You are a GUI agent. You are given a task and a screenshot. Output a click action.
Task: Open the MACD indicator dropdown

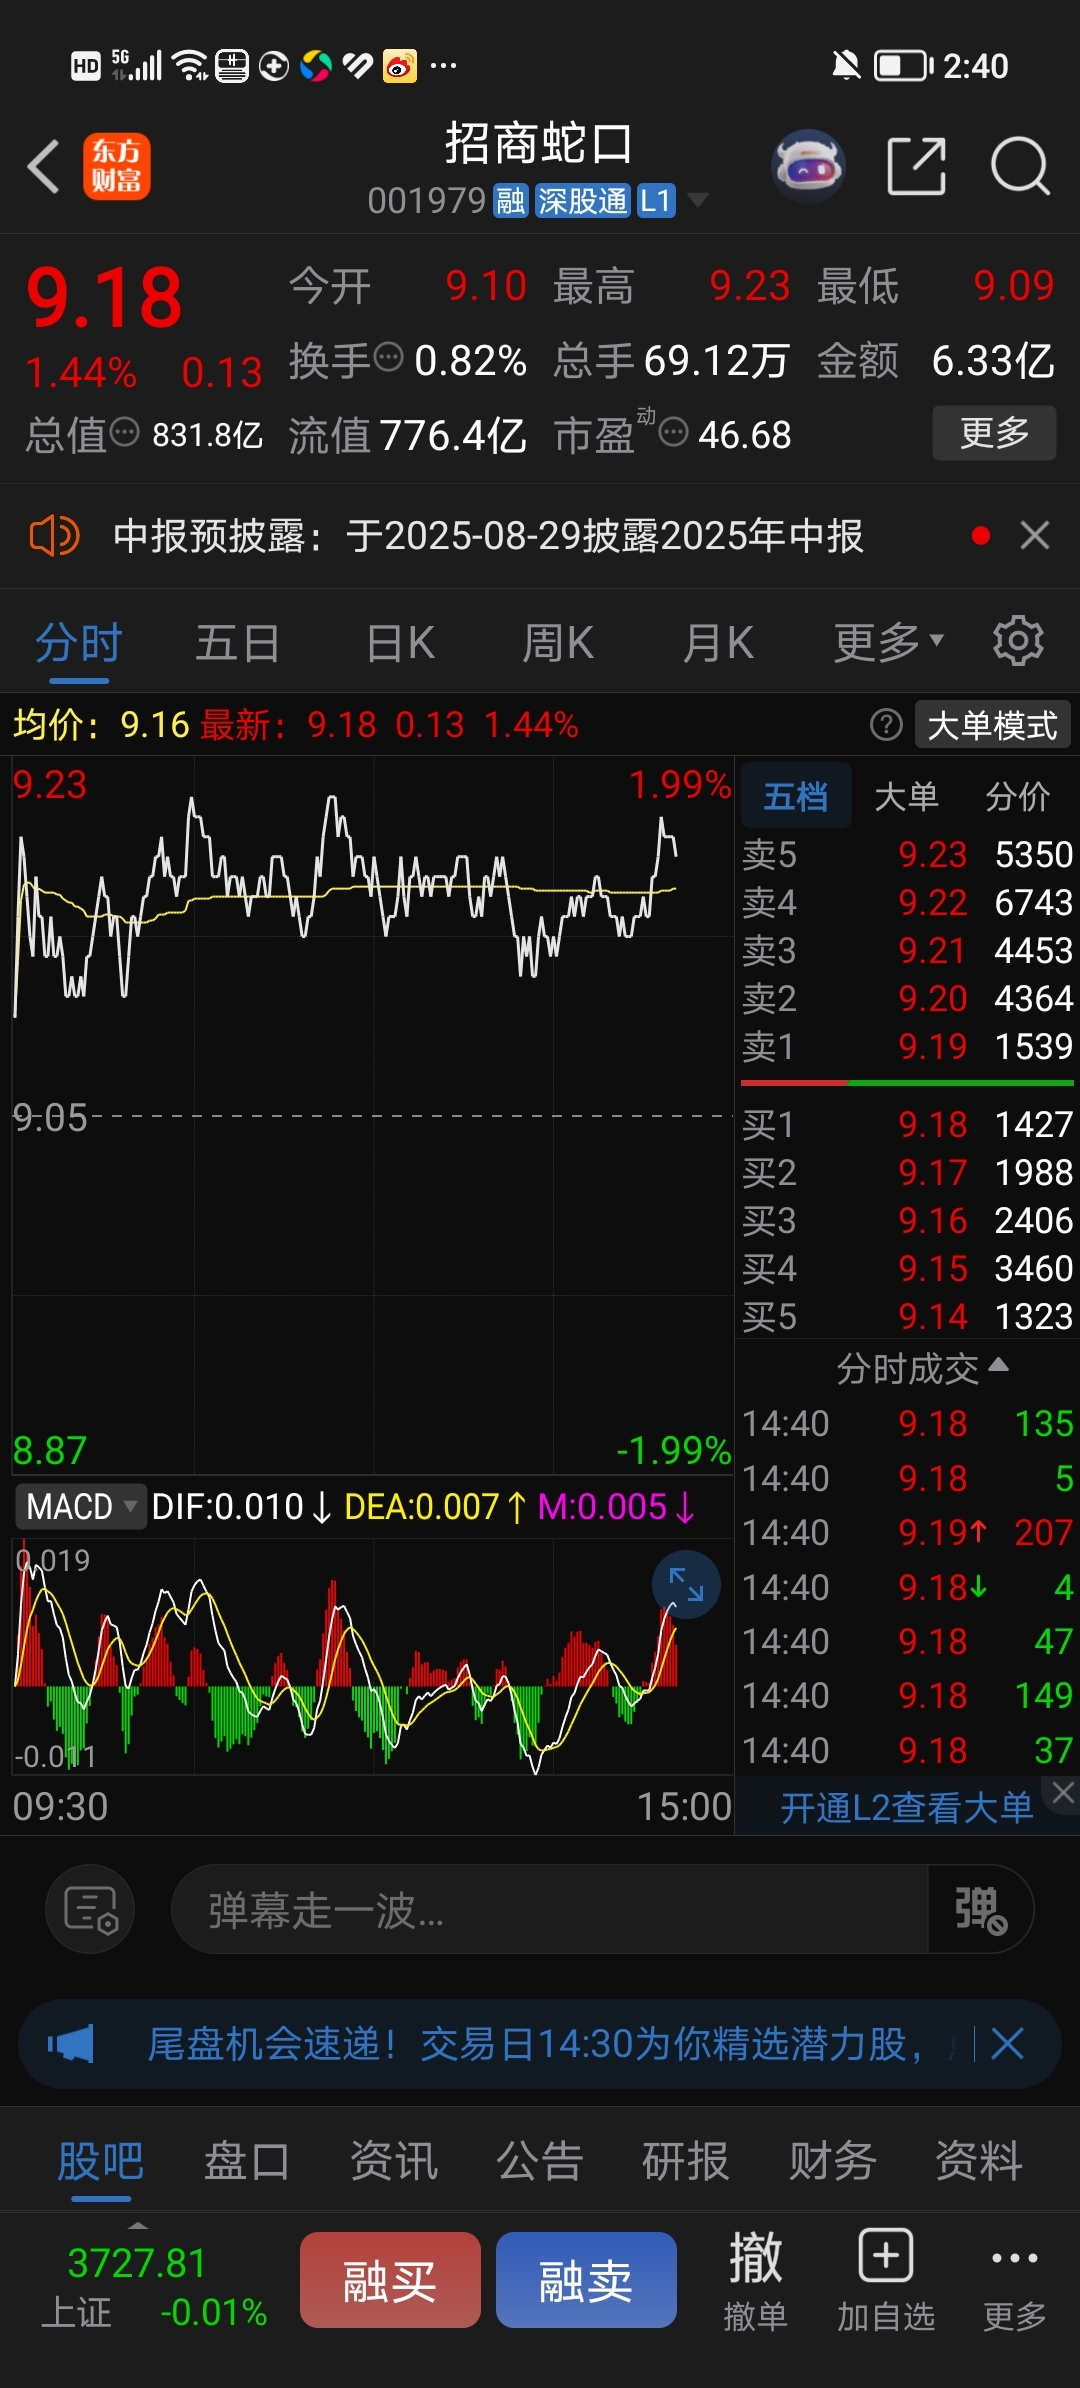(81, 1506)
